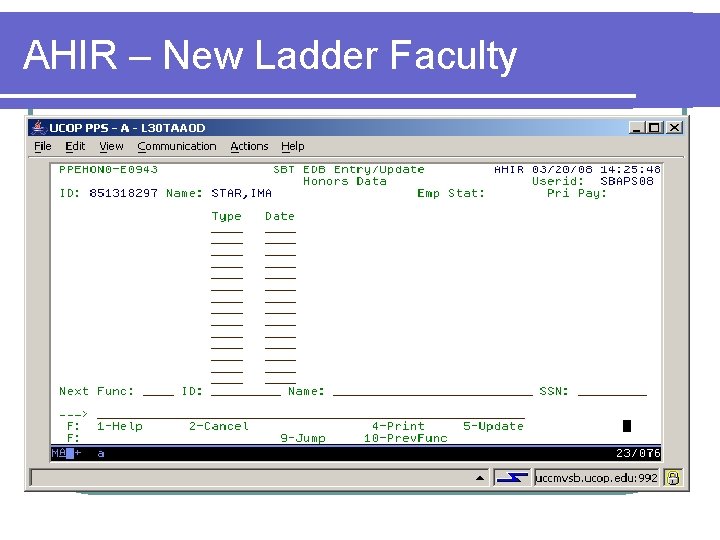Open the Communication menu
Viewport: 720px width, 540px height.
177,146
